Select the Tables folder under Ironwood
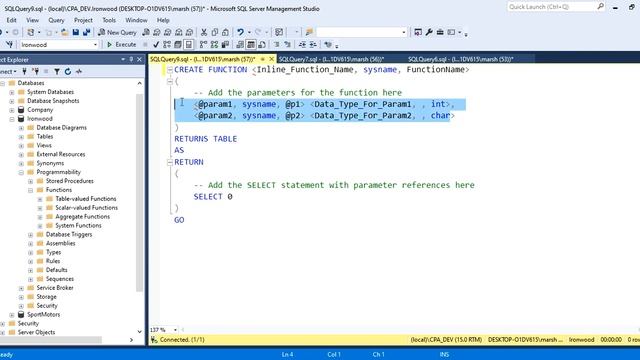640x360 pixels. click(45, 137)
